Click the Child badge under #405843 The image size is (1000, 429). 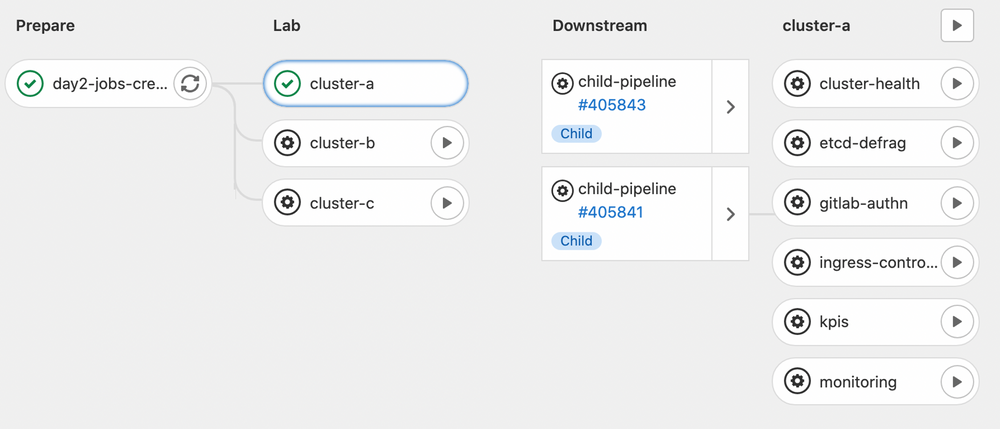(x=576, y=134)
